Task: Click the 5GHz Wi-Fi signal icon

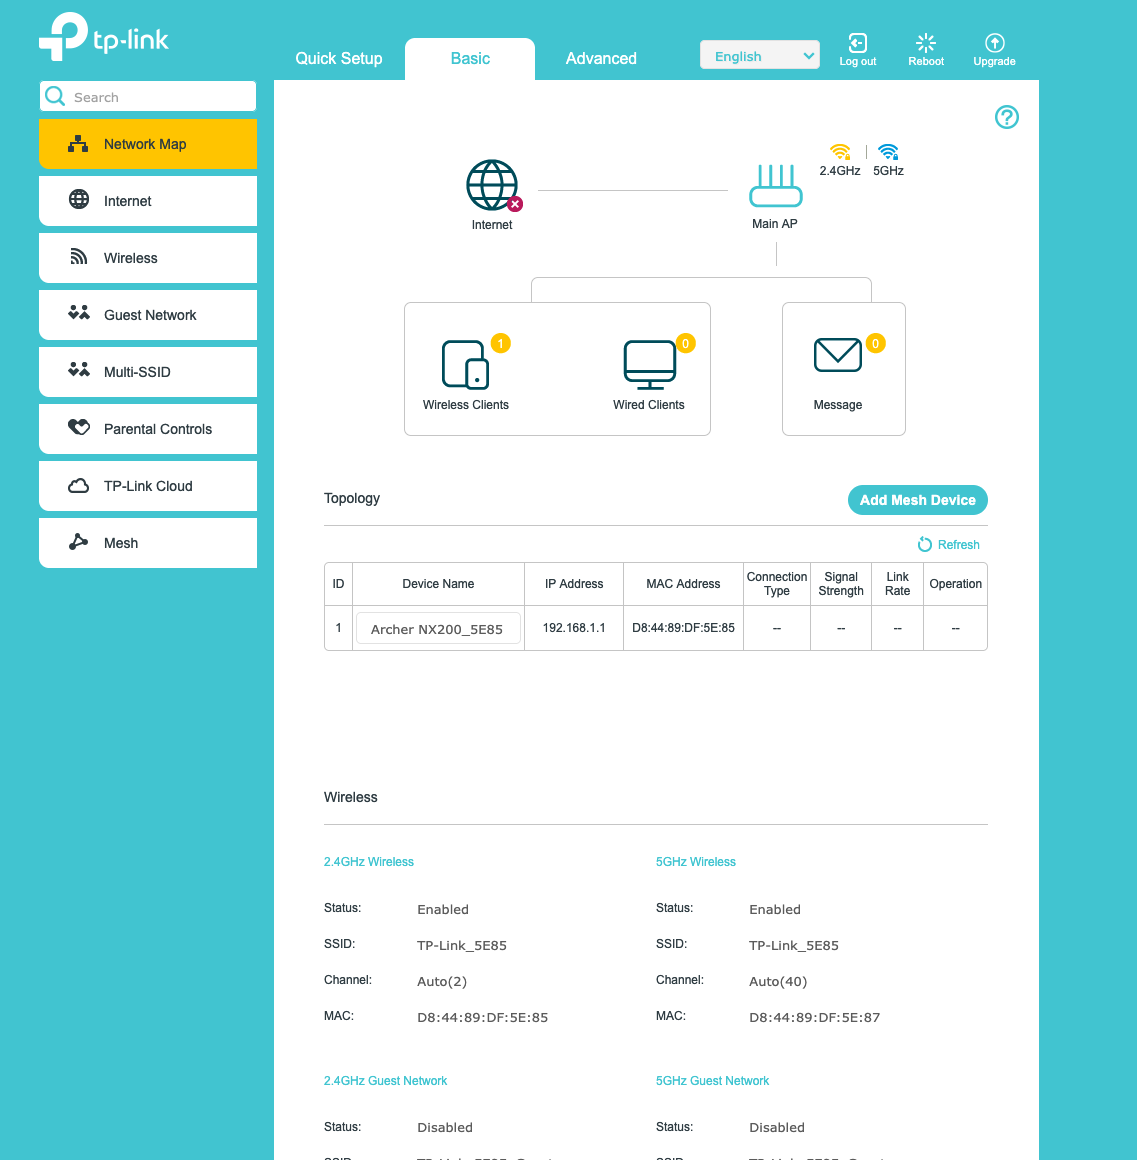Action: tap(888, 152)
